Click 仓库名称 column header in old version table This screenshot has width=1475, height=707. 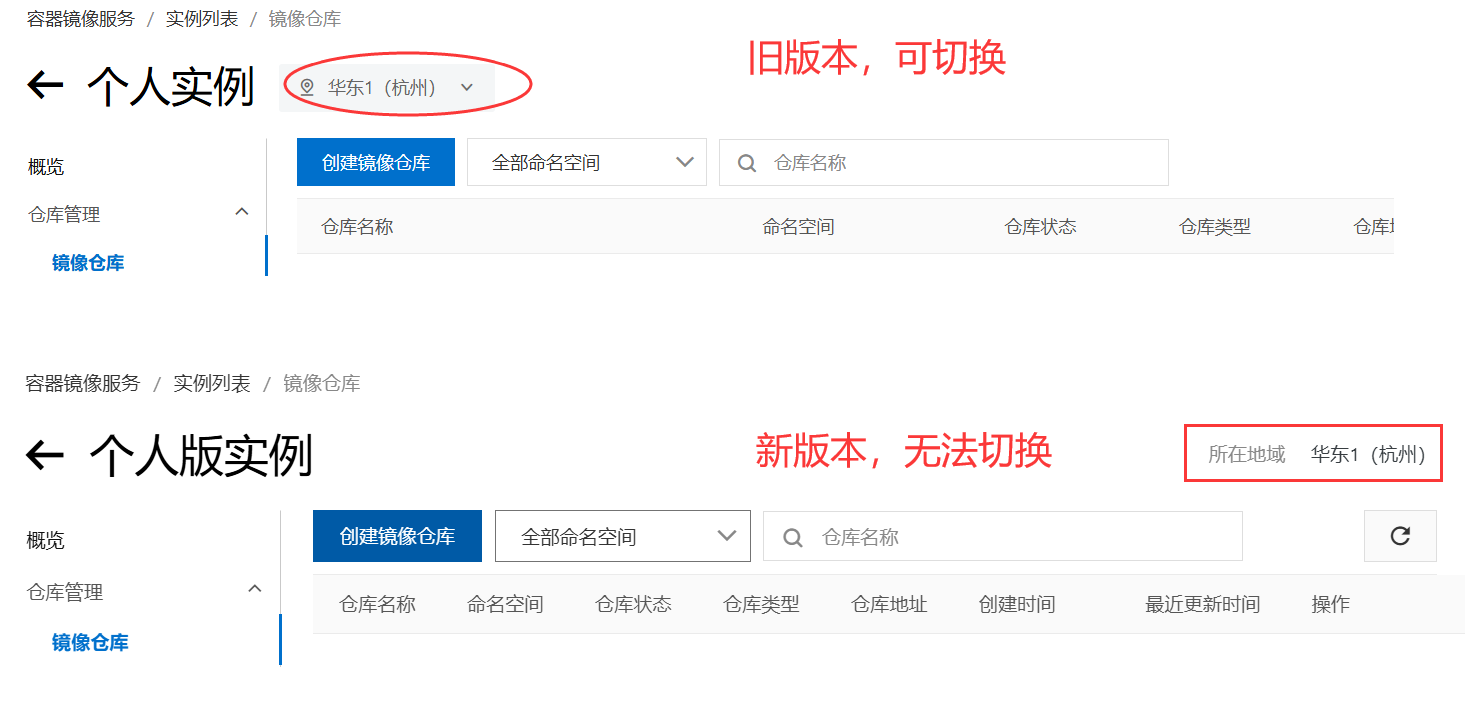357,227
